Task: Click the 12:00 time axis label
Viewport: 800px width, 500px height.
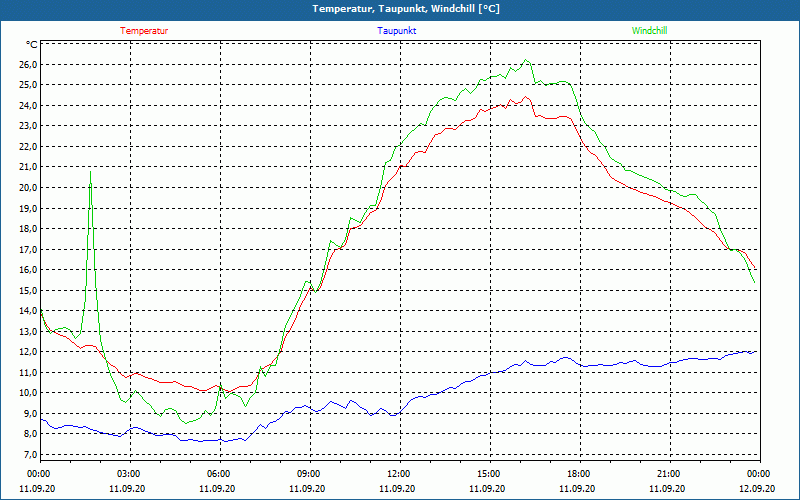Action: pyautogui.click(x=399, y=474)
